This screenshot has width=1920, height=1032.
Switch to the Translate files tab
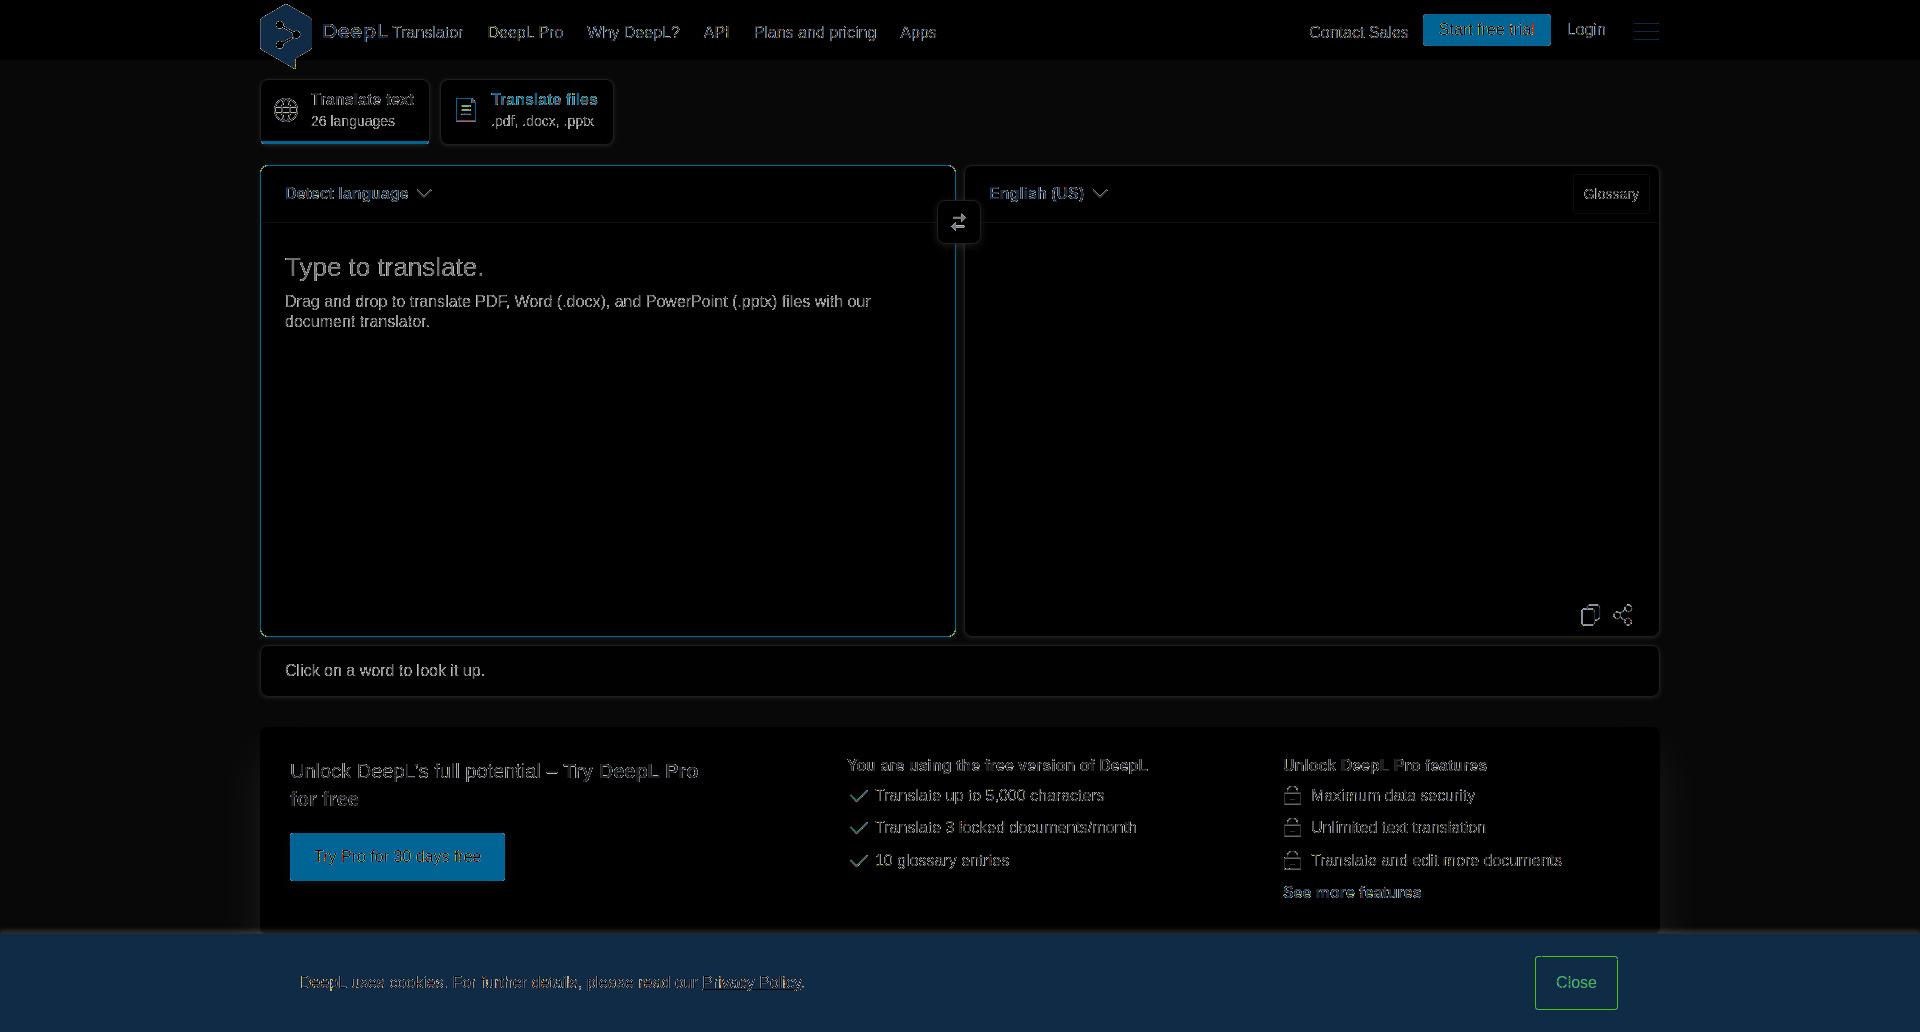pos(527,111)
